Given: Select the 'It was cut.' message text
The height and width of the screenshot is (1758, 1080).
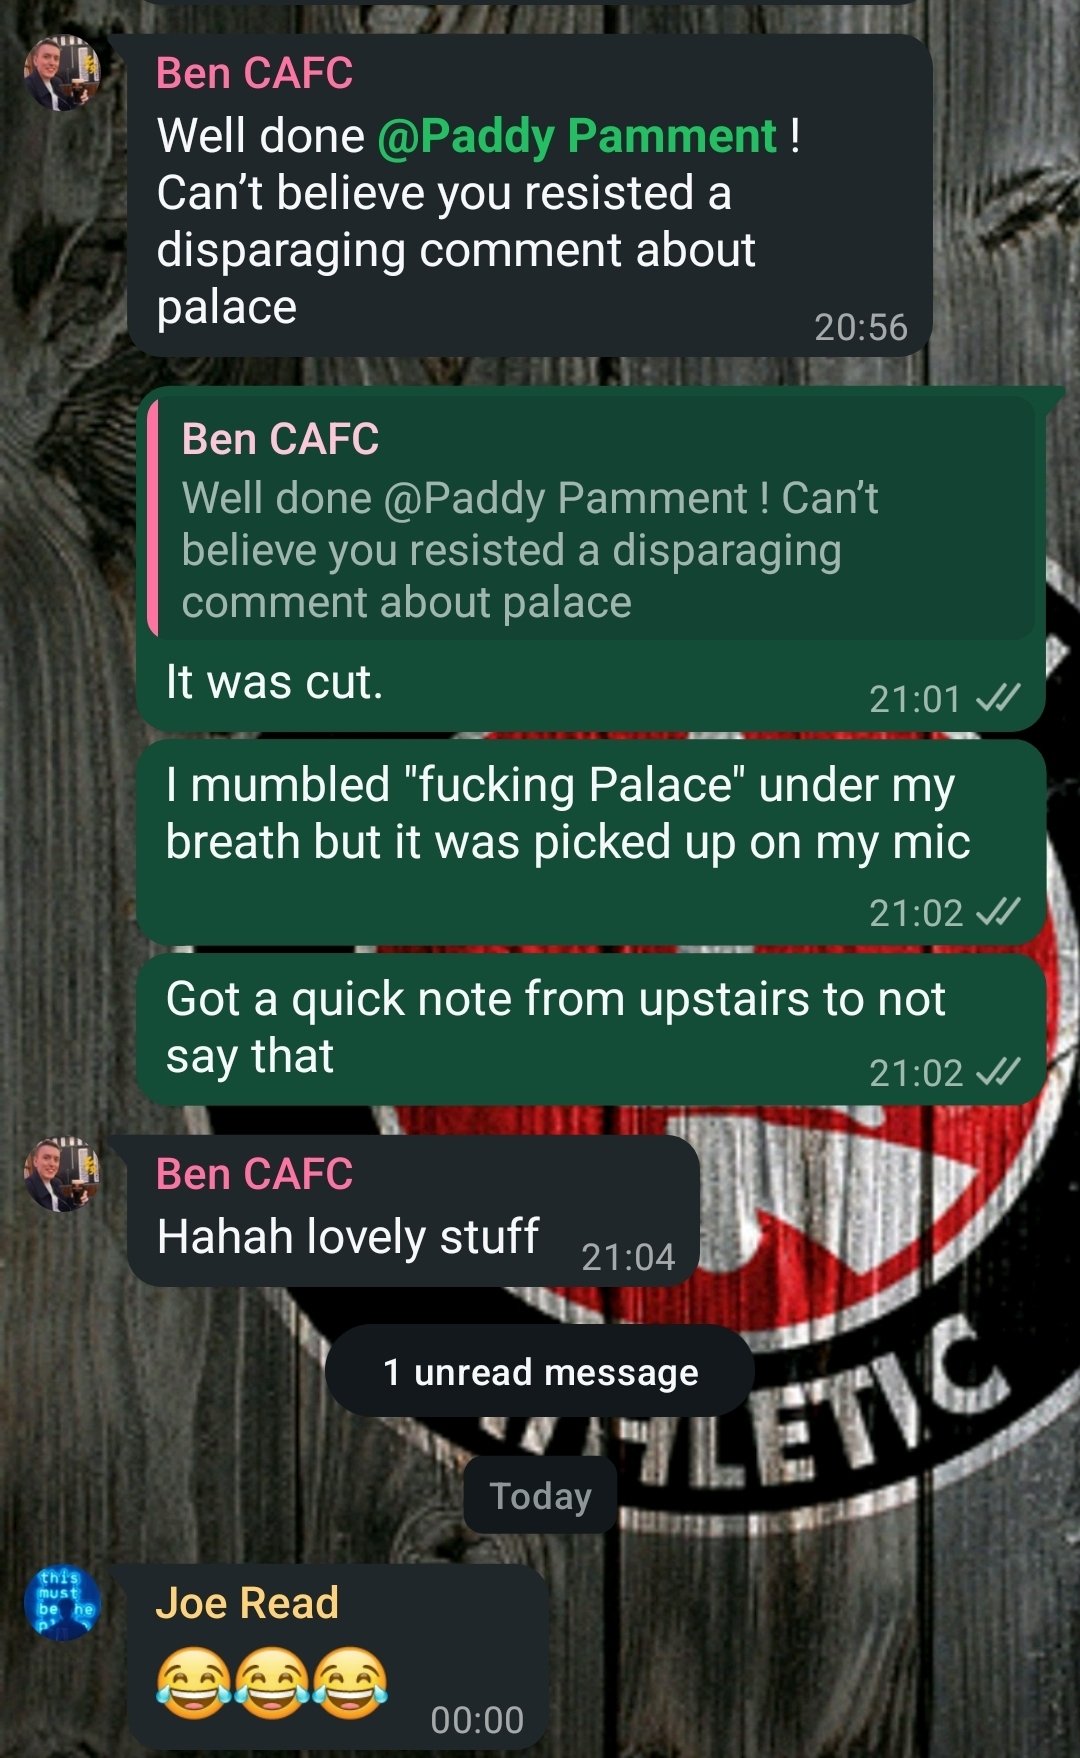Looking at the screenshot, I should (x=275, y=682).
